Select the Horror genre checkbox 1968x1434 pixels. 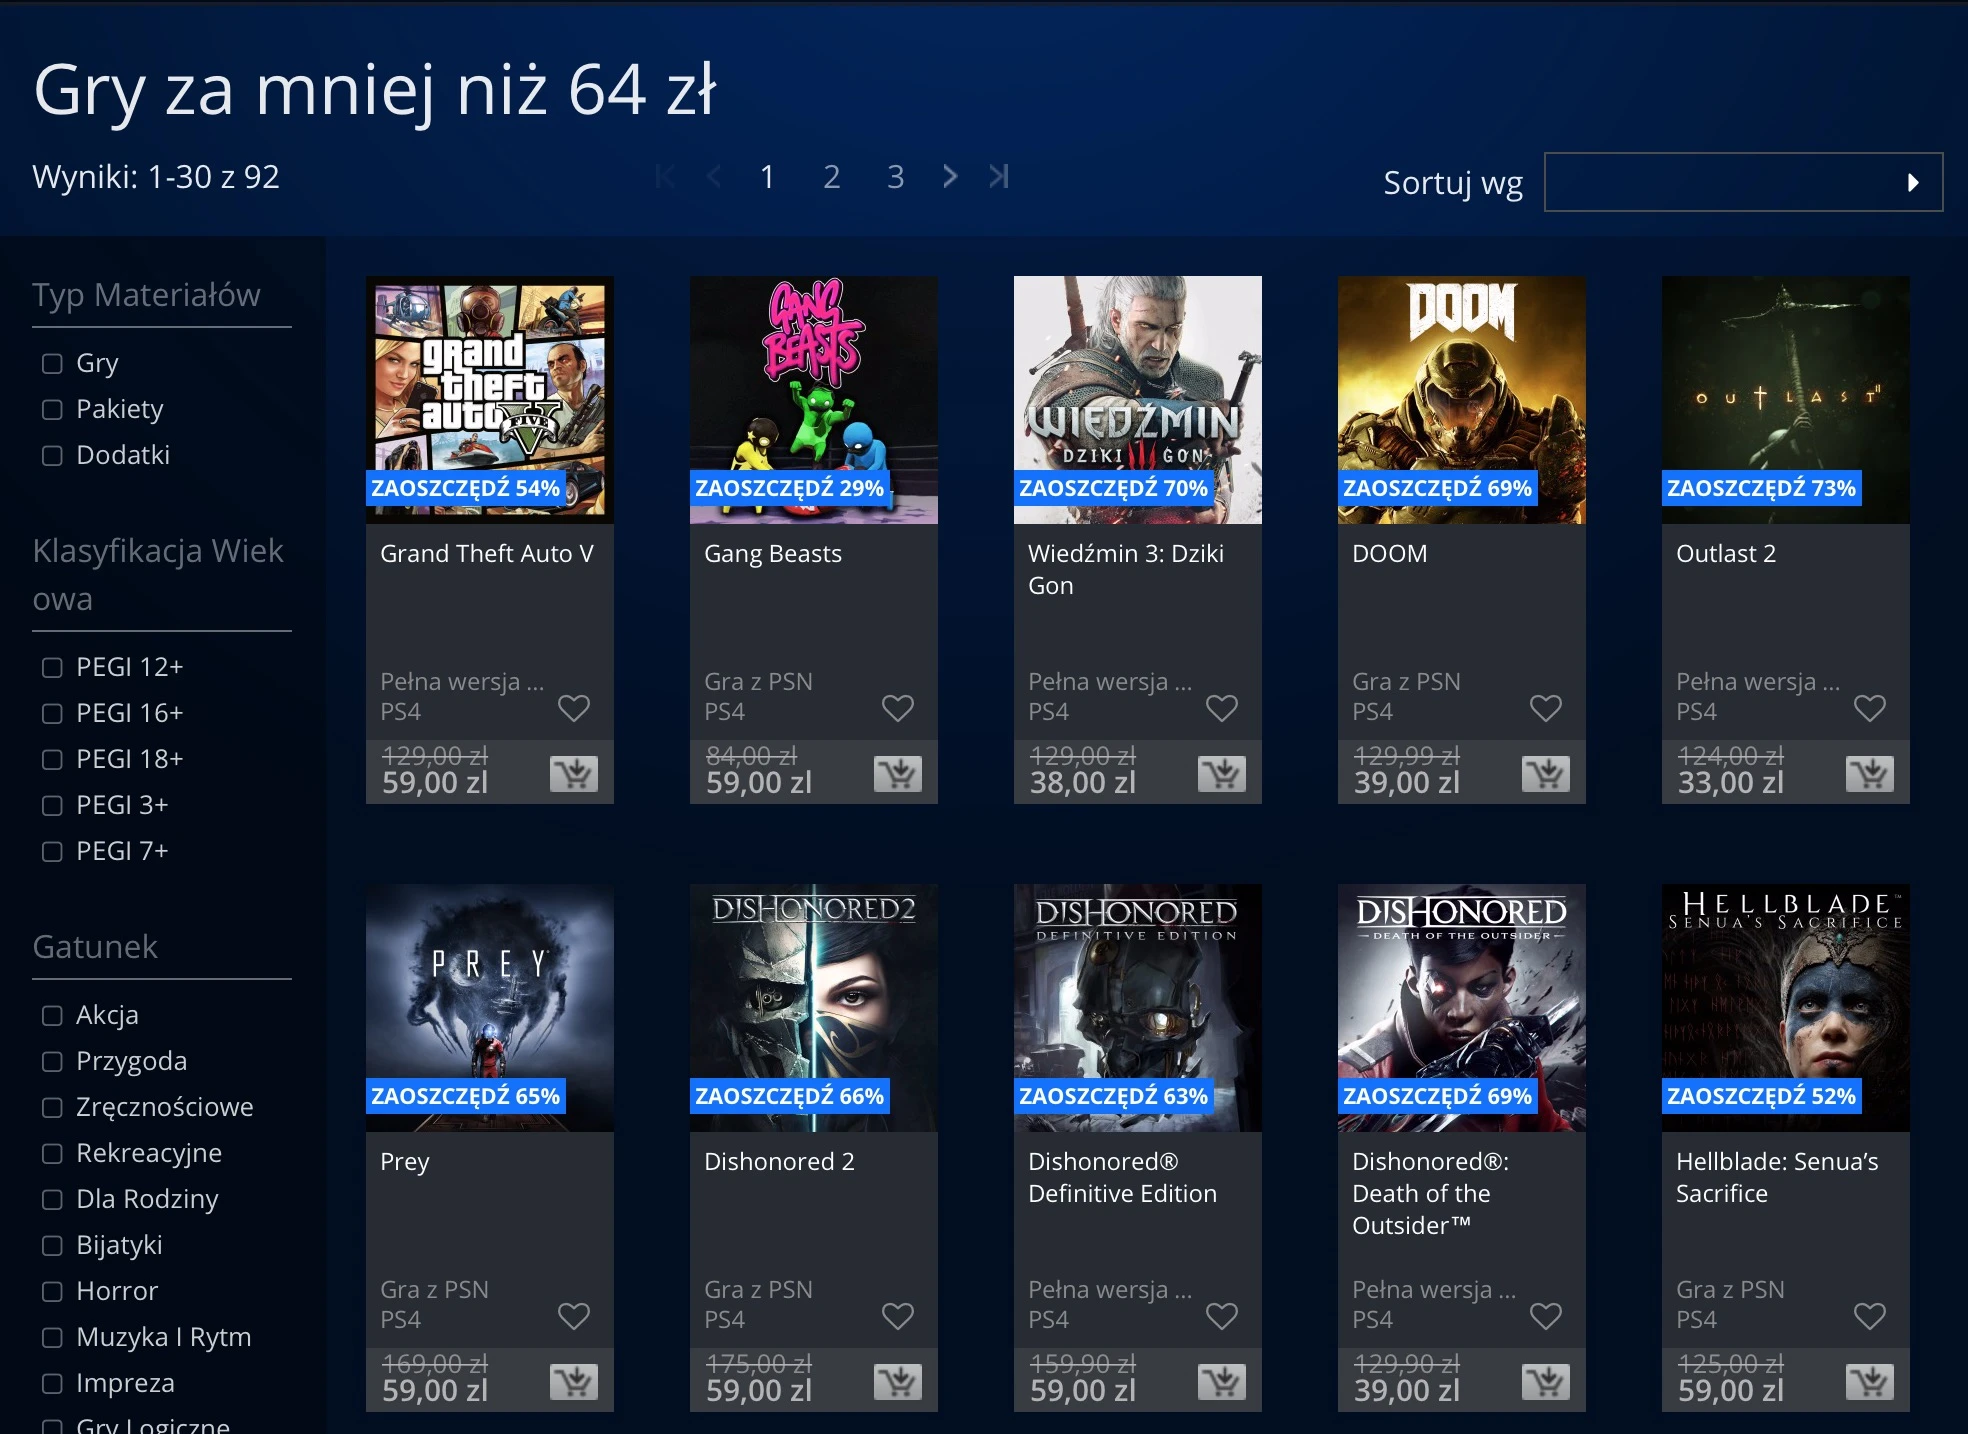click(52, 1291)
